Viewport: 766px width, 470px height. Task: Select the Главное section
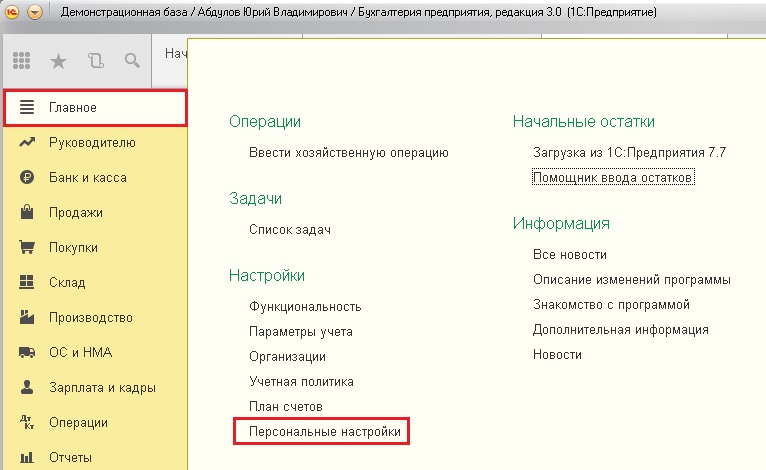coord(95,107)
